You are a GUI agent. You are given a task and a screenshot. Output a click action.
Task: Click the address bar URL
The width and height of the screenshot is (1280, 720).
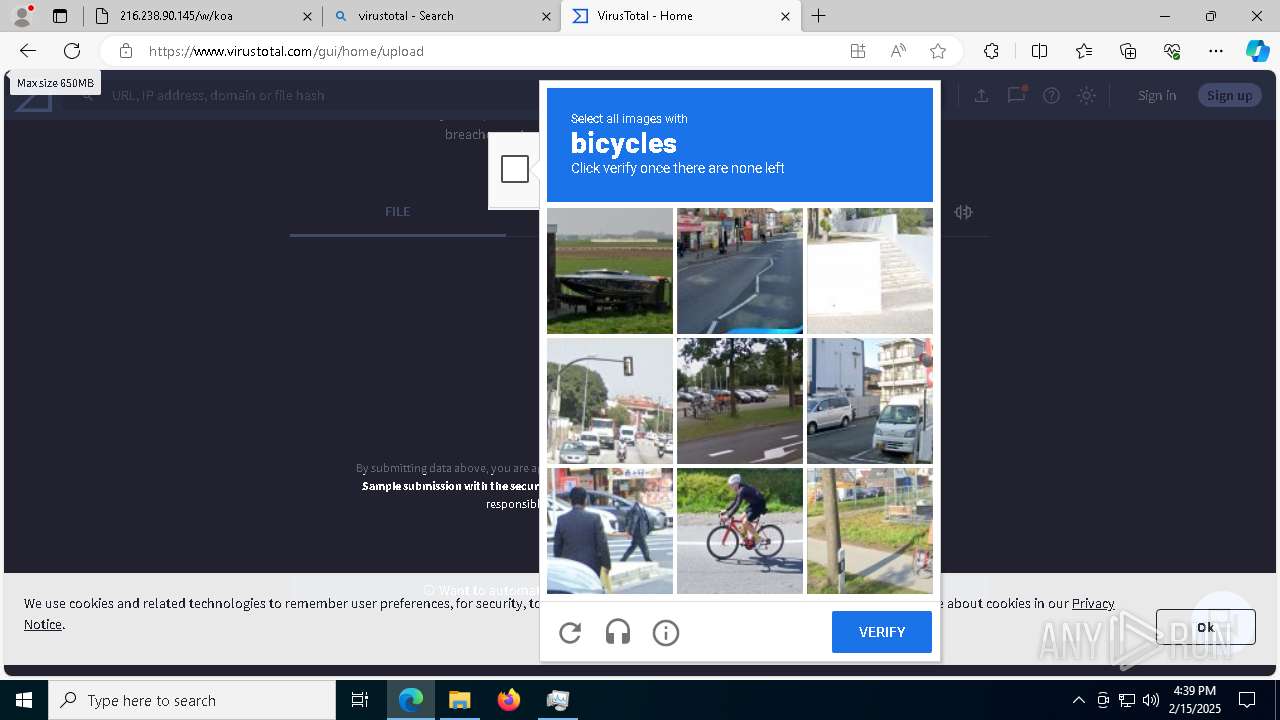[286, 51]
